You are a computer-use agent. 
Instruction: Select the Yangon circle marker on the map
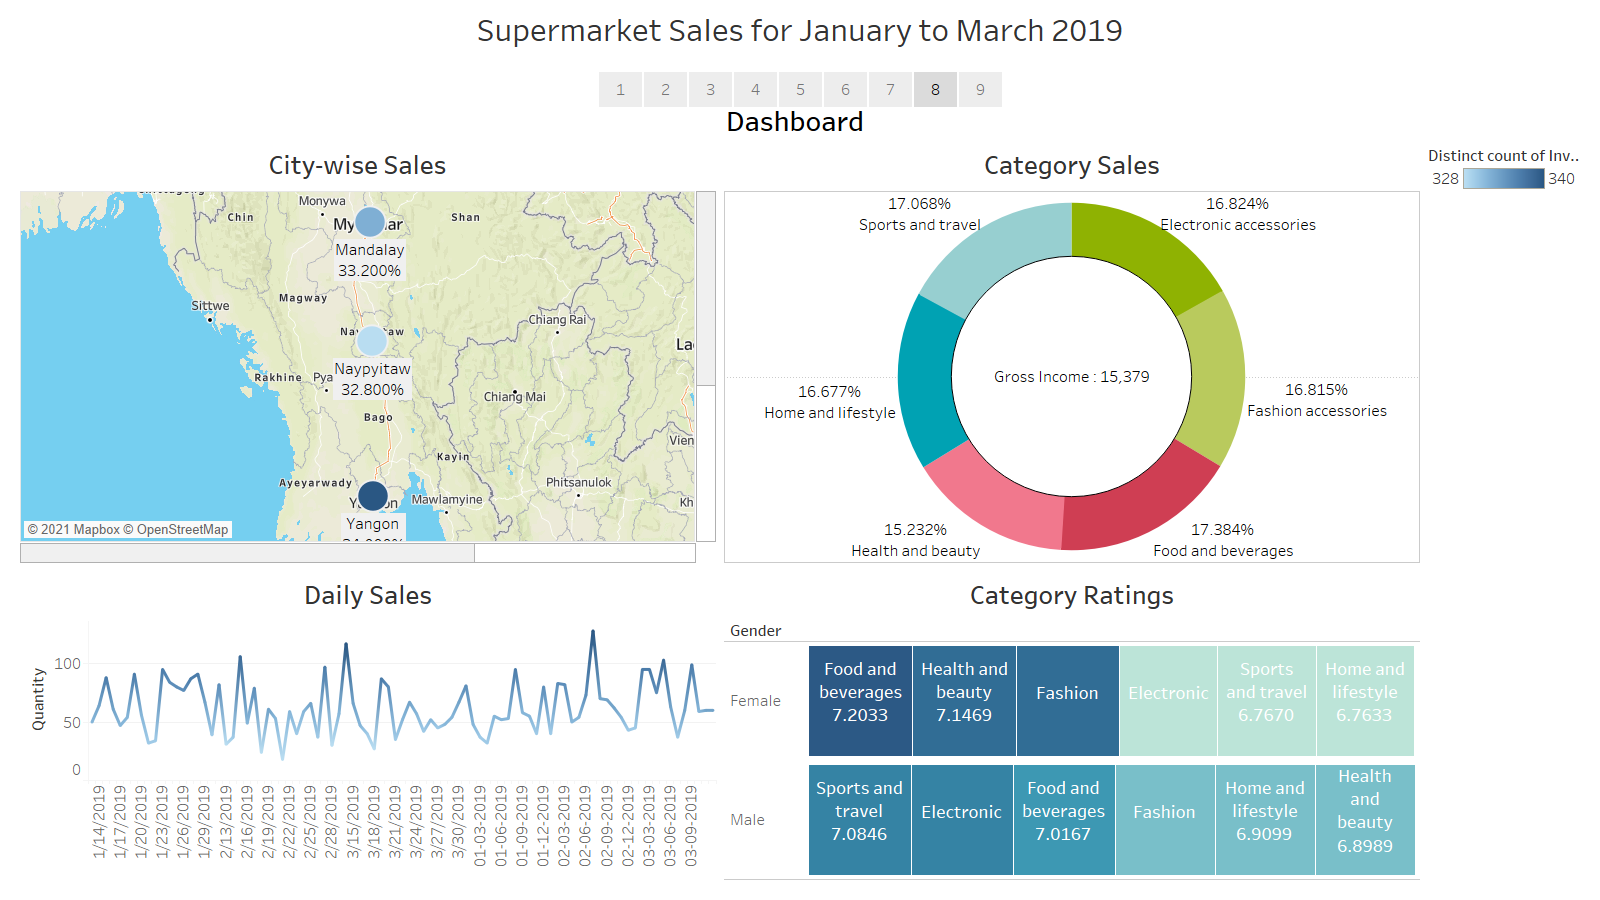coord(372,494)
